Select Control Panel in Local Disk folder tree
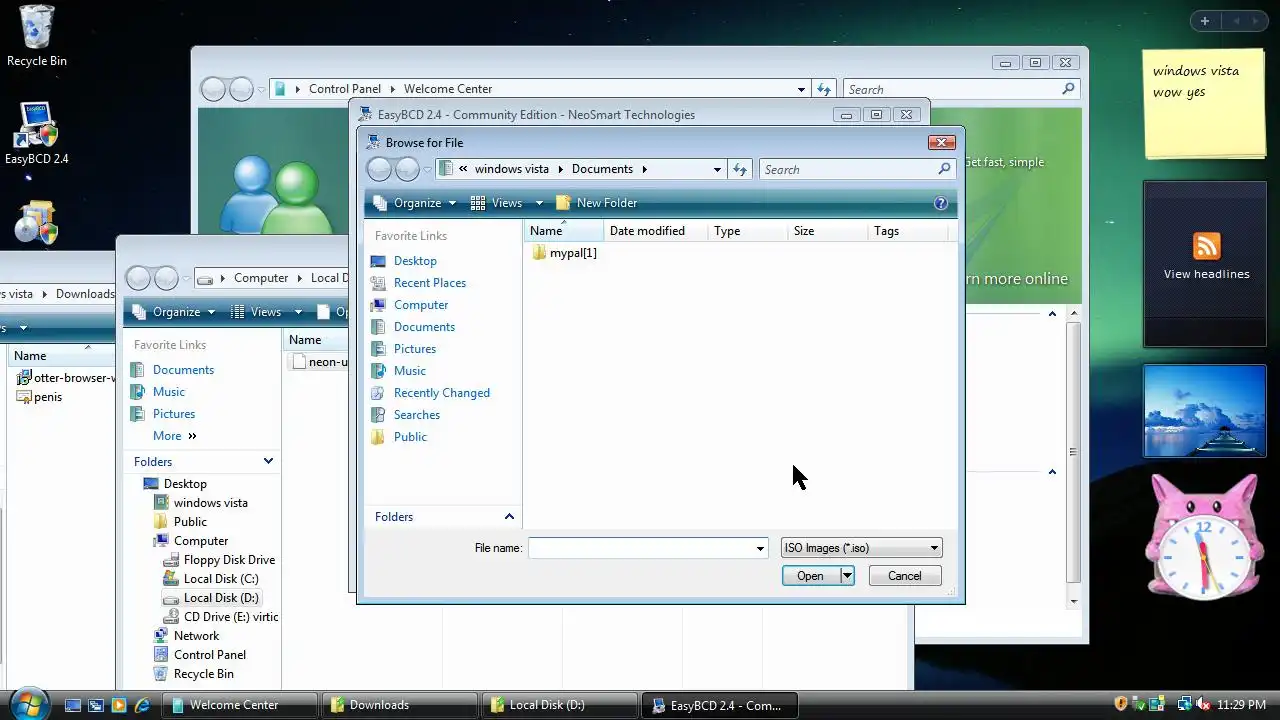Screen dimensions: 1280x720 tap(210, 655)
